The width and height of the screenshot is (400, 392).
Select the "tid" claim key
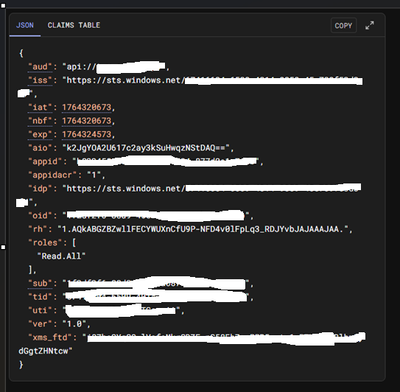pos(40,297)
